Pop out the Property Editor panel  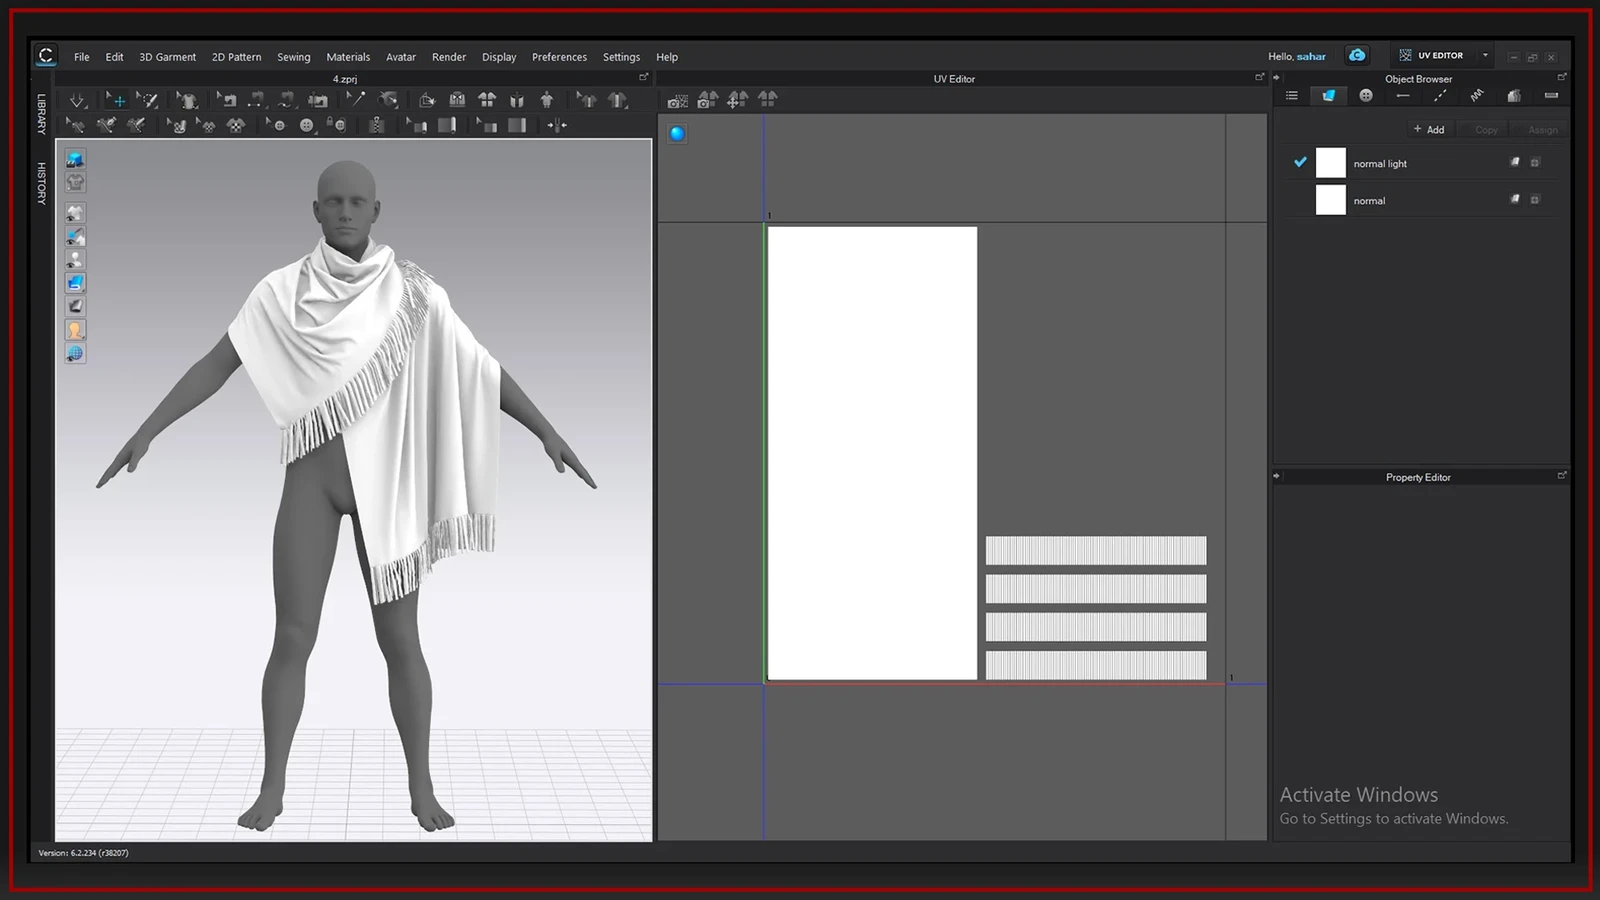tap(1562, 475)
